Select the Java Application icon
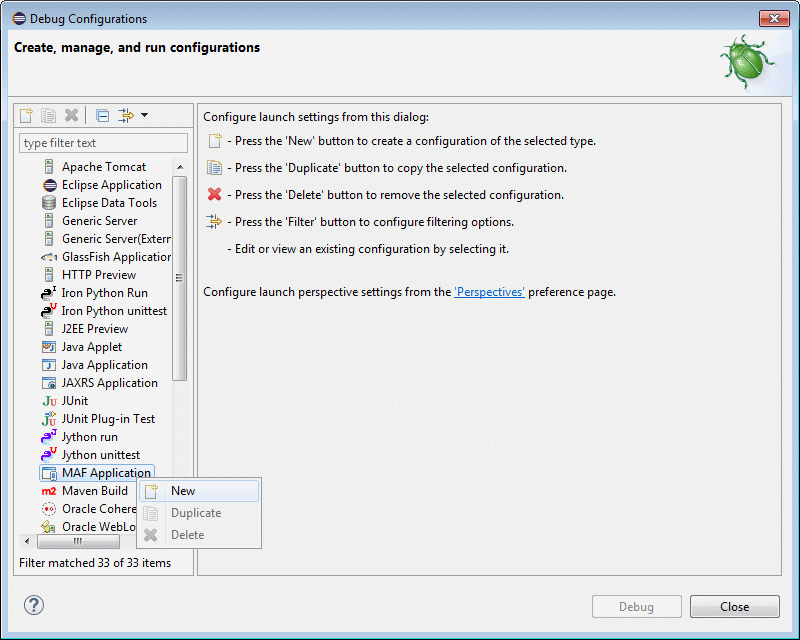800x640 pixels. pyautogui.click(x=49, y=365)
